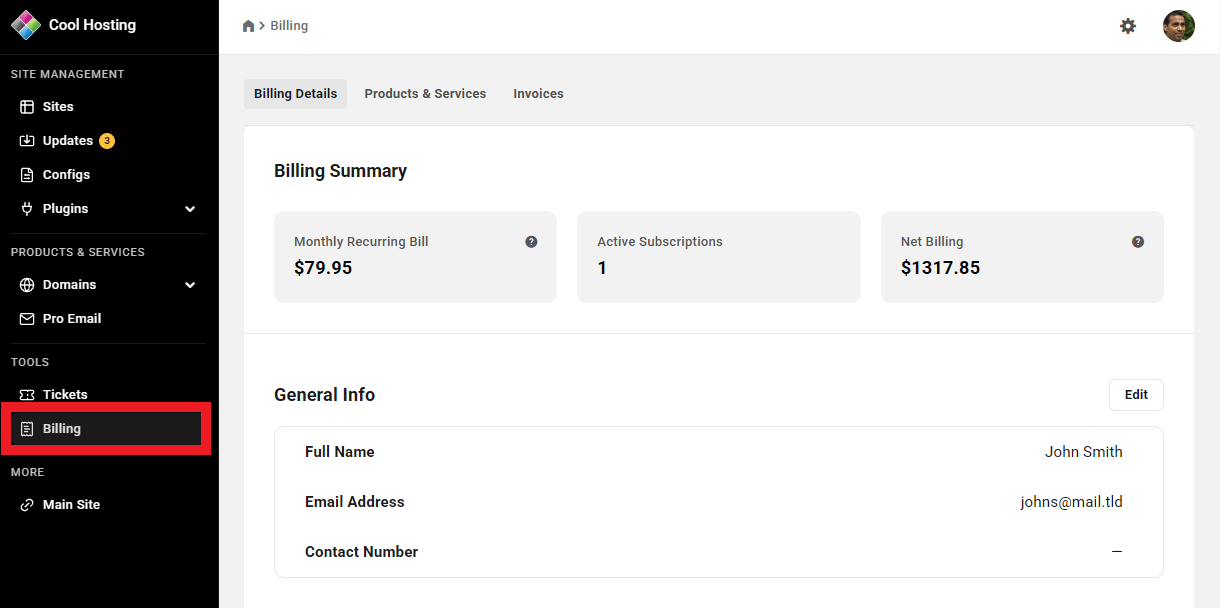1220x608 pixels.
Task: Click the $79.95 monthly bill amount
Action: coord(323,268)
